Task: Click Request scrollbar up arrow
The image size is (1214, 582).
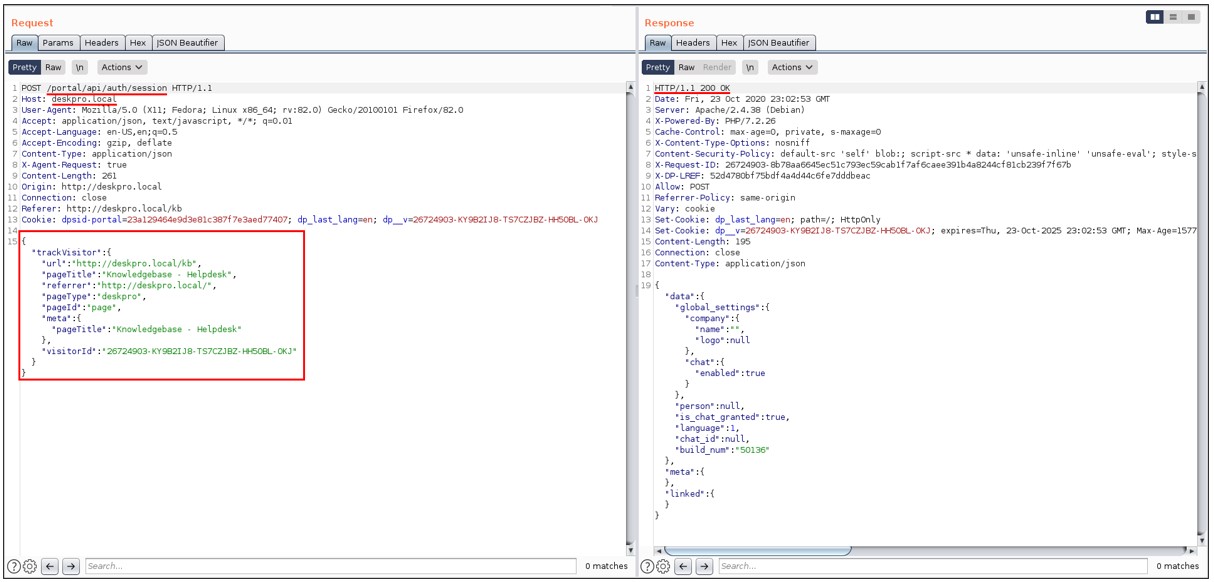Action: 630,88
